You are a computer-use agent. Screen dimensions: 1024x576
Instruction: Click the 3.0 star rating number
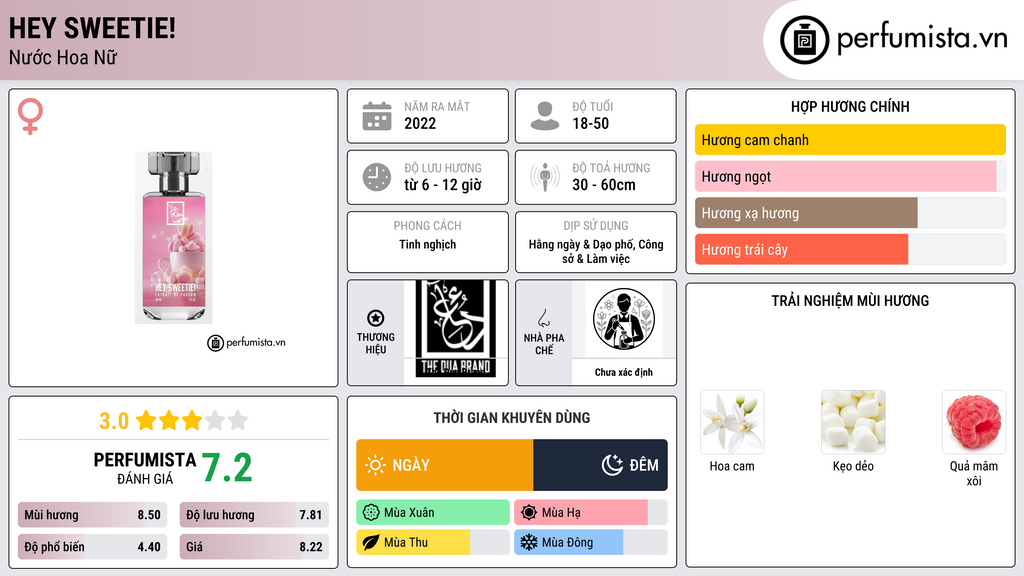click(x=114, y=421)
